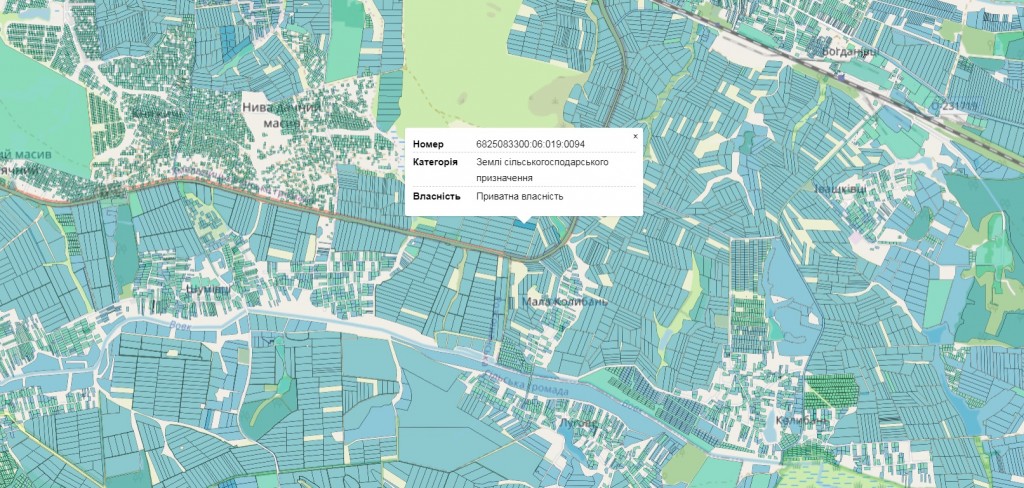Image resolution: width=1024 pixels, height=488 pixels.
Task: Click the Мала Колибань village label
Action: 565,301
